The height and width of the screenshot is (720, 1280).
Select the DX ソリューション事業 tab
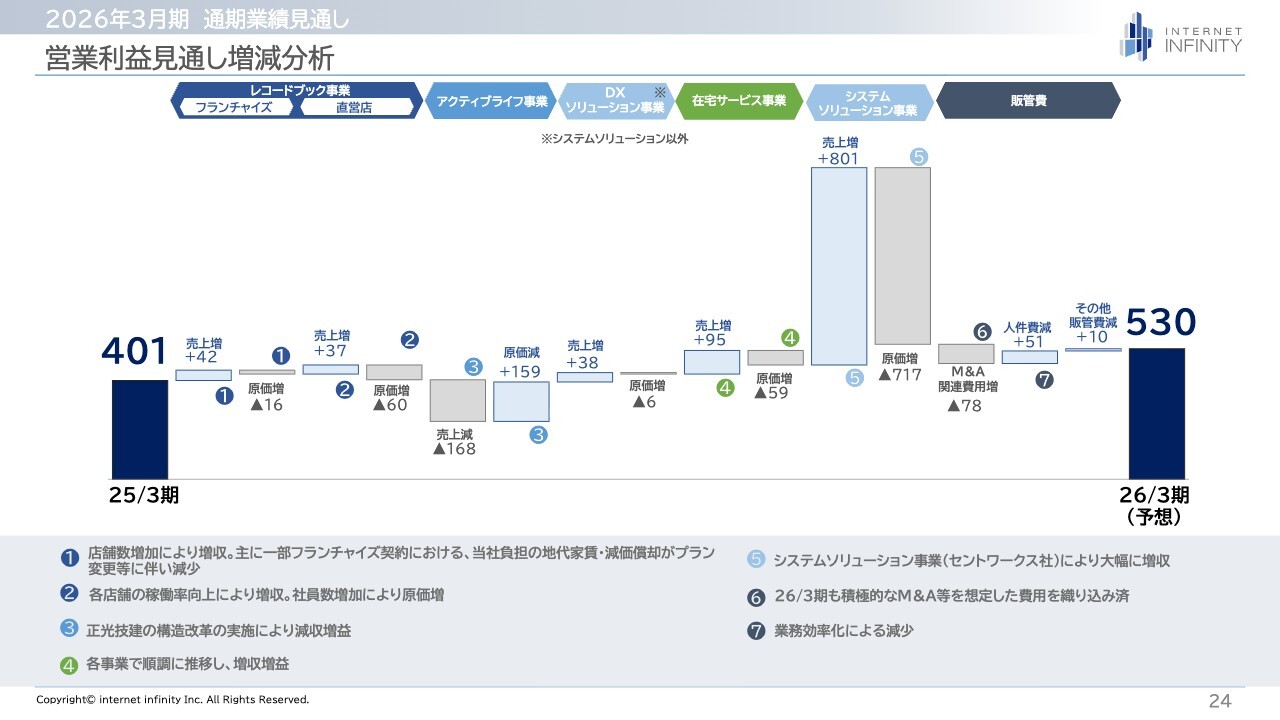point(613,101)
